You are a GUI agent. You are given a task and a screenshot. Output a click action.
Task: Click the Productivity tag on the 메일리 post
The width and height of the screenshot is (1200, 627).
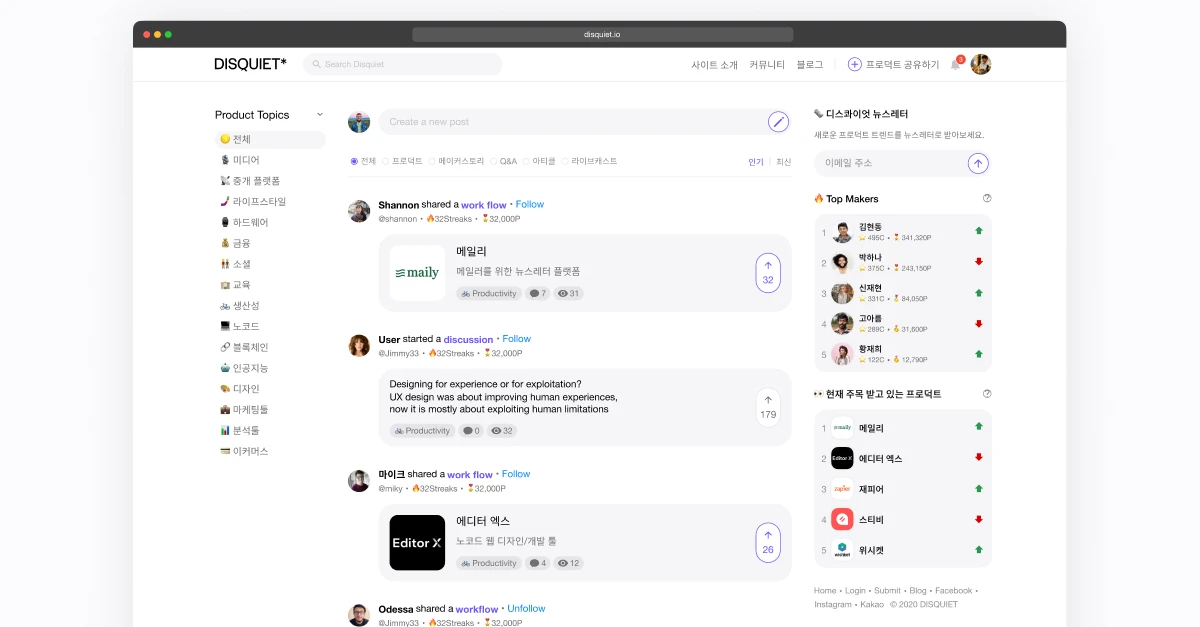click(489, 294)
